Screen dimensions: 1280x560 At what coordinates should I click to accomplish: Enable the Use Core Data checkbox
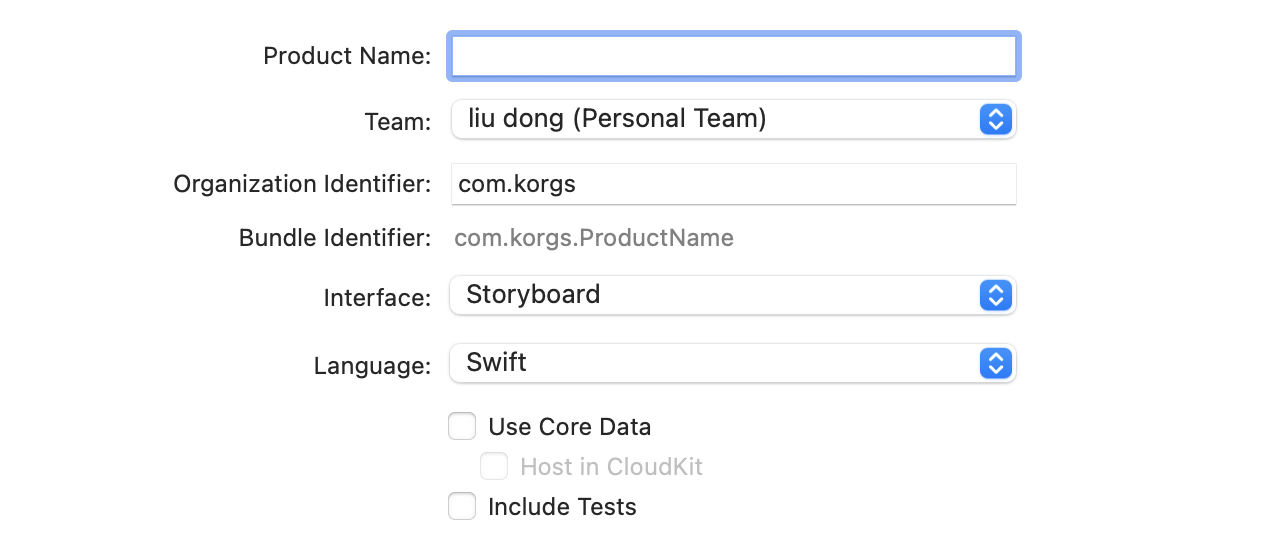pyautogui.click(x=462, y=427)
